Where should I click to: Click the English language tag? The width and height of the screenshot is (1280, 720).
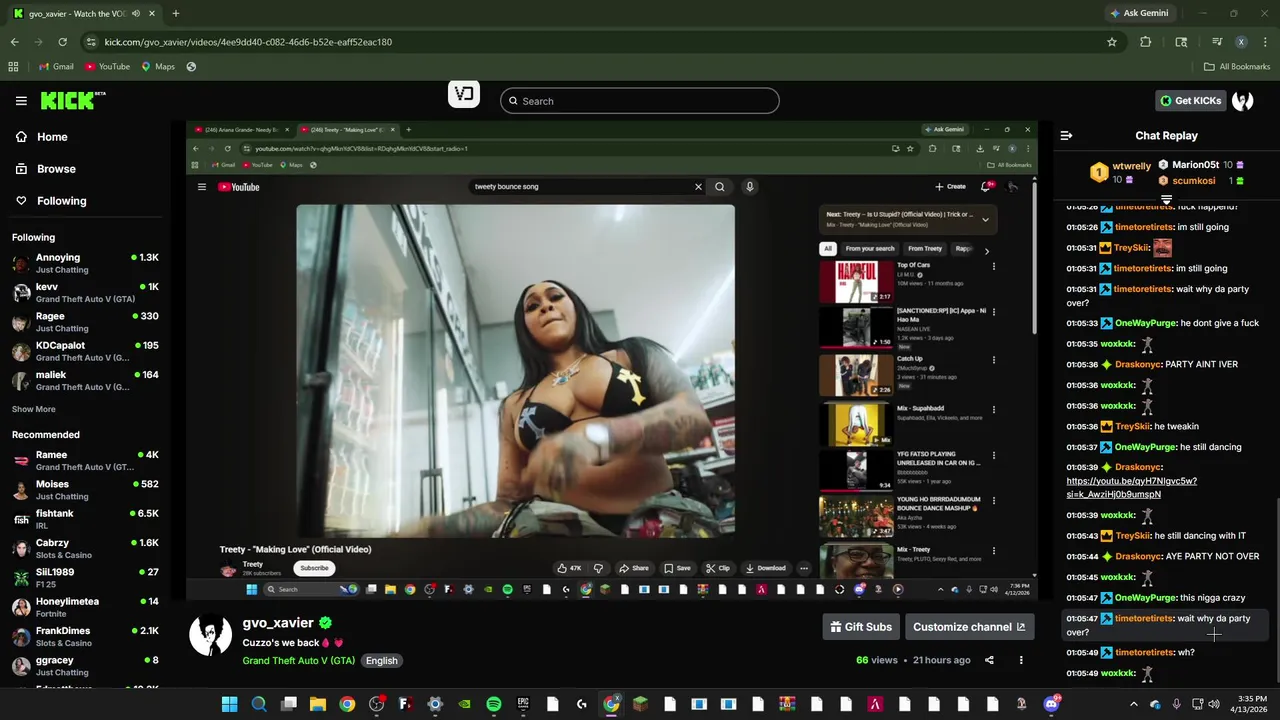coord(381,661)
